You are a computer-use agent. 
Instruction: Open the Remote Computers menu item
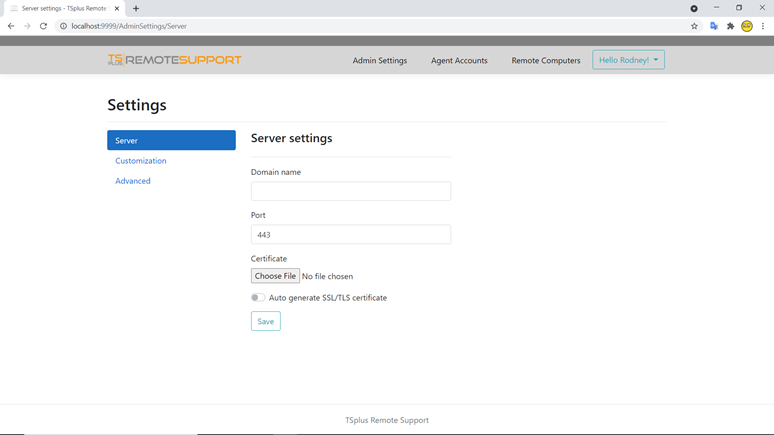[545, 61]
